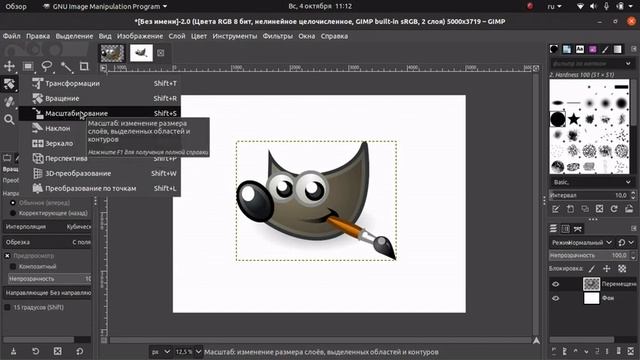Toggle the Предпросмотр checkbox

(7, 256)
